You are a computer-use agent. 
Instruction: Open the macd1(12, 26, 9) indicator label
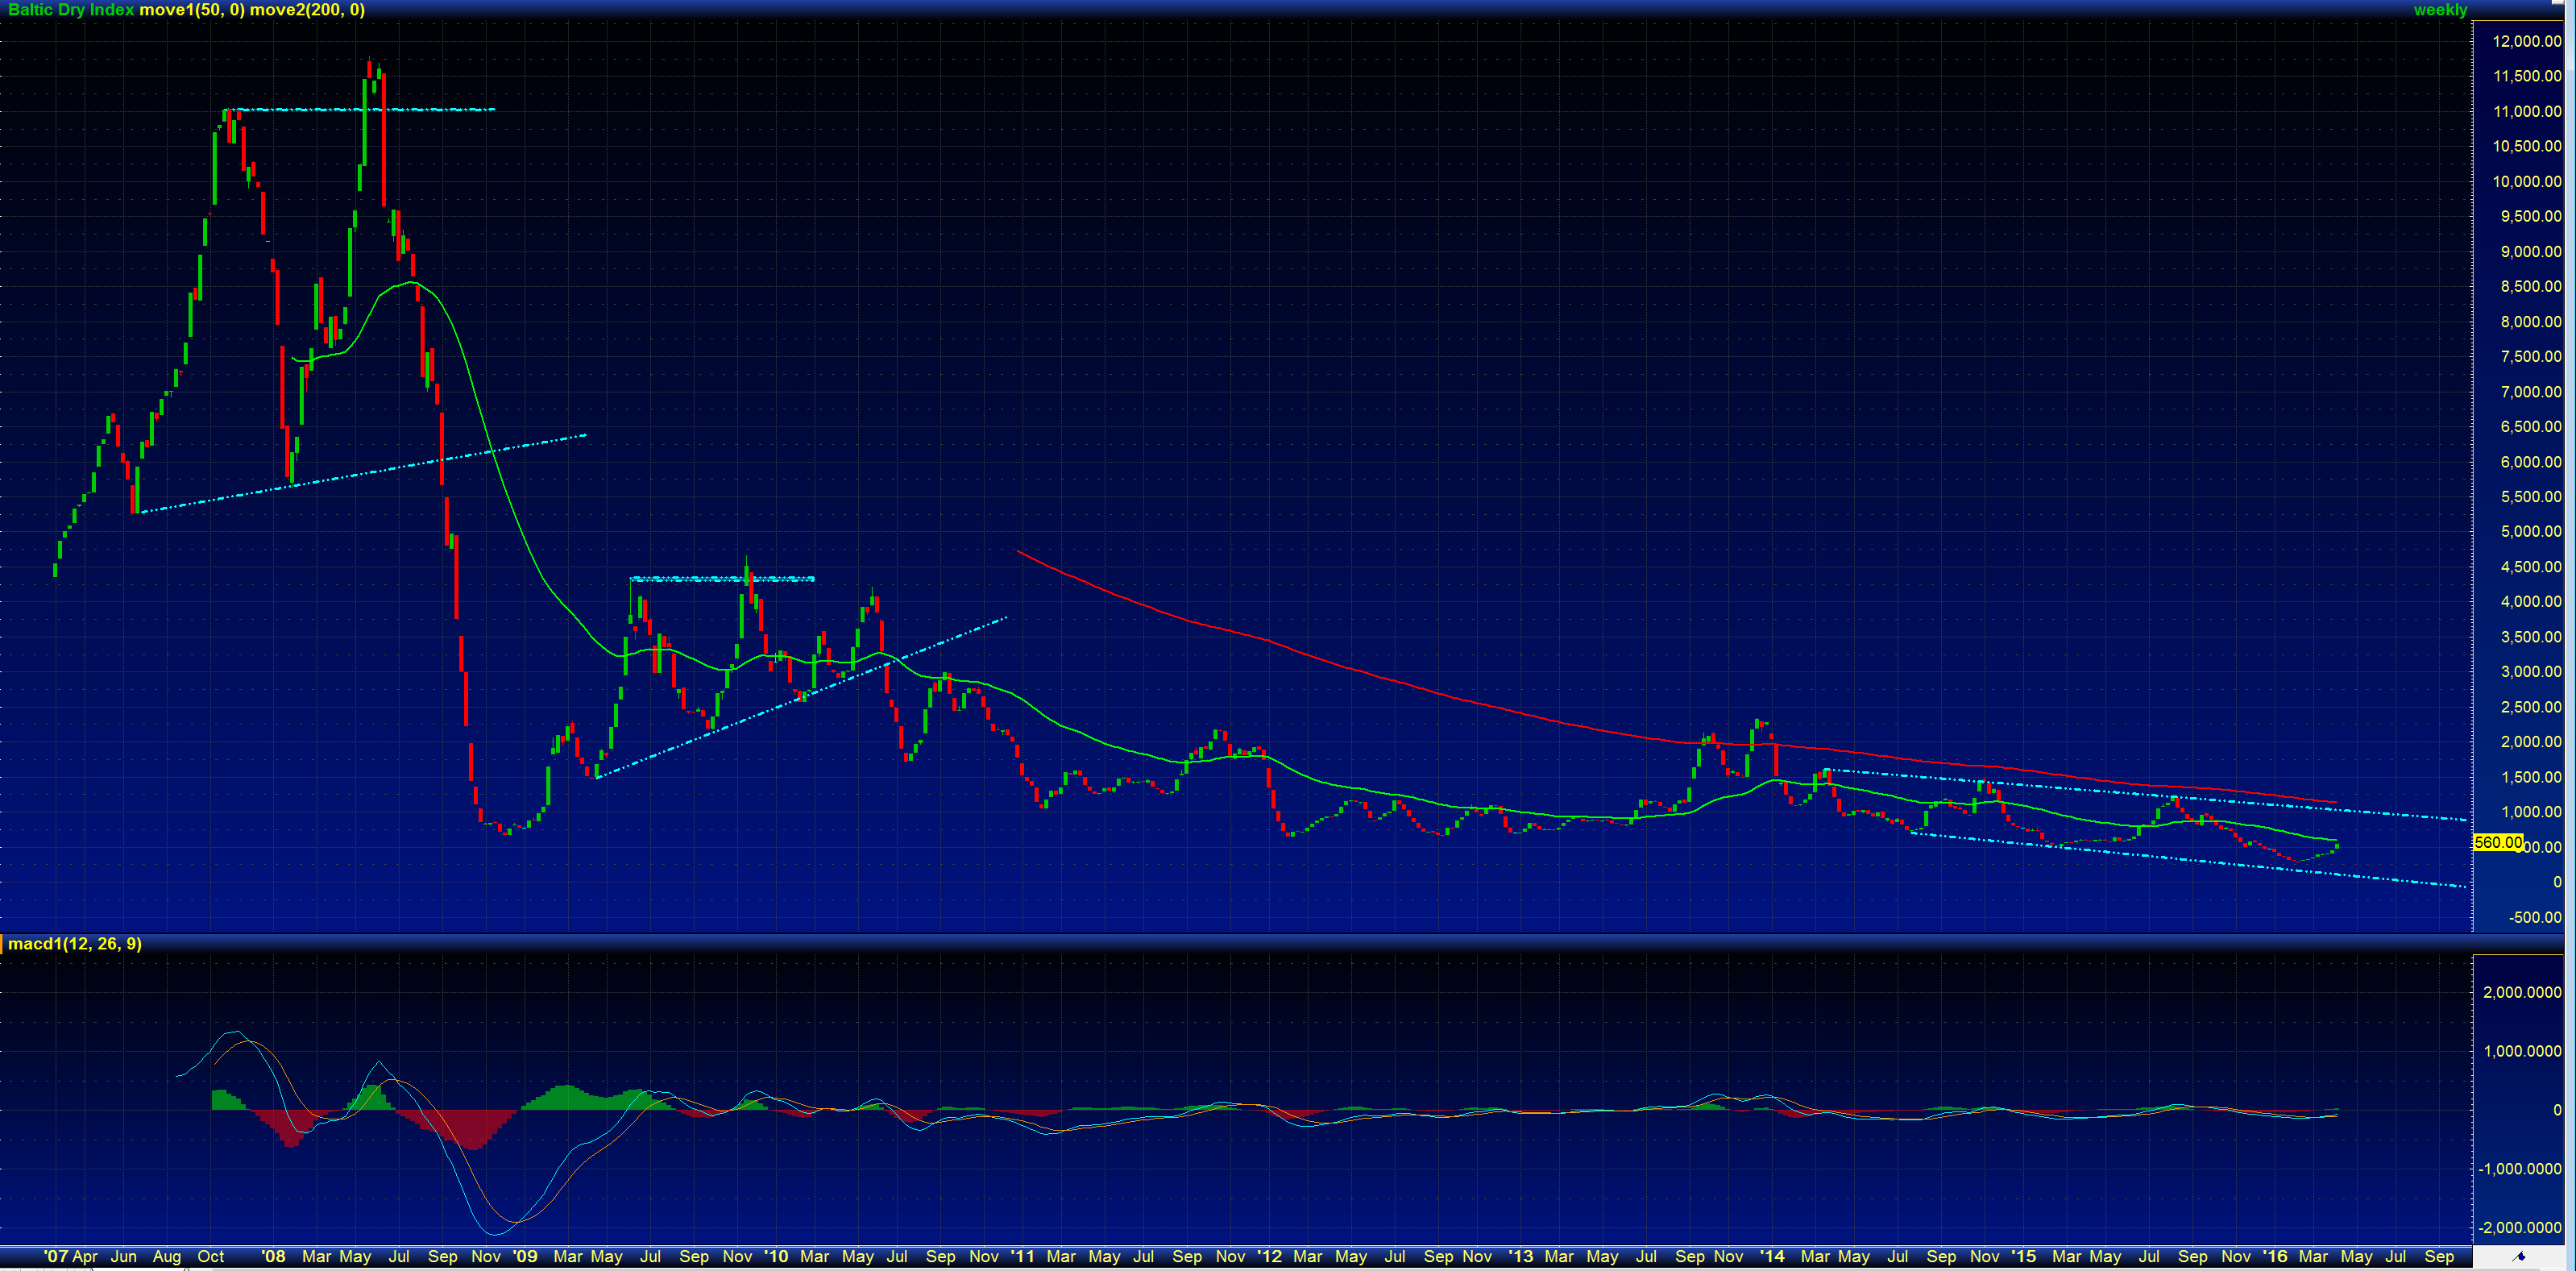click(75, 944)
